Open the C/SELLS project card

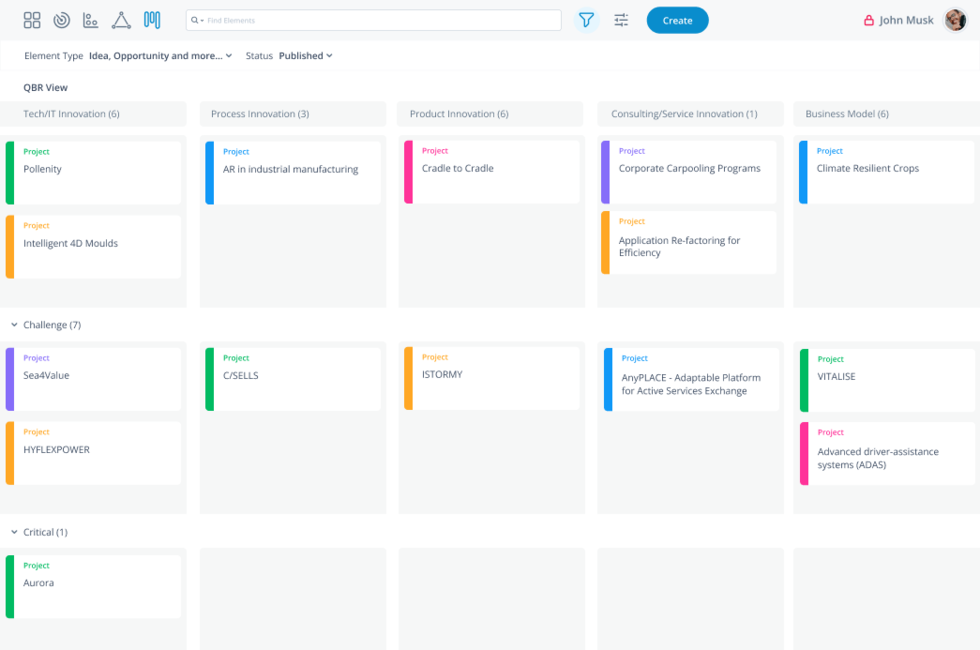292,379
